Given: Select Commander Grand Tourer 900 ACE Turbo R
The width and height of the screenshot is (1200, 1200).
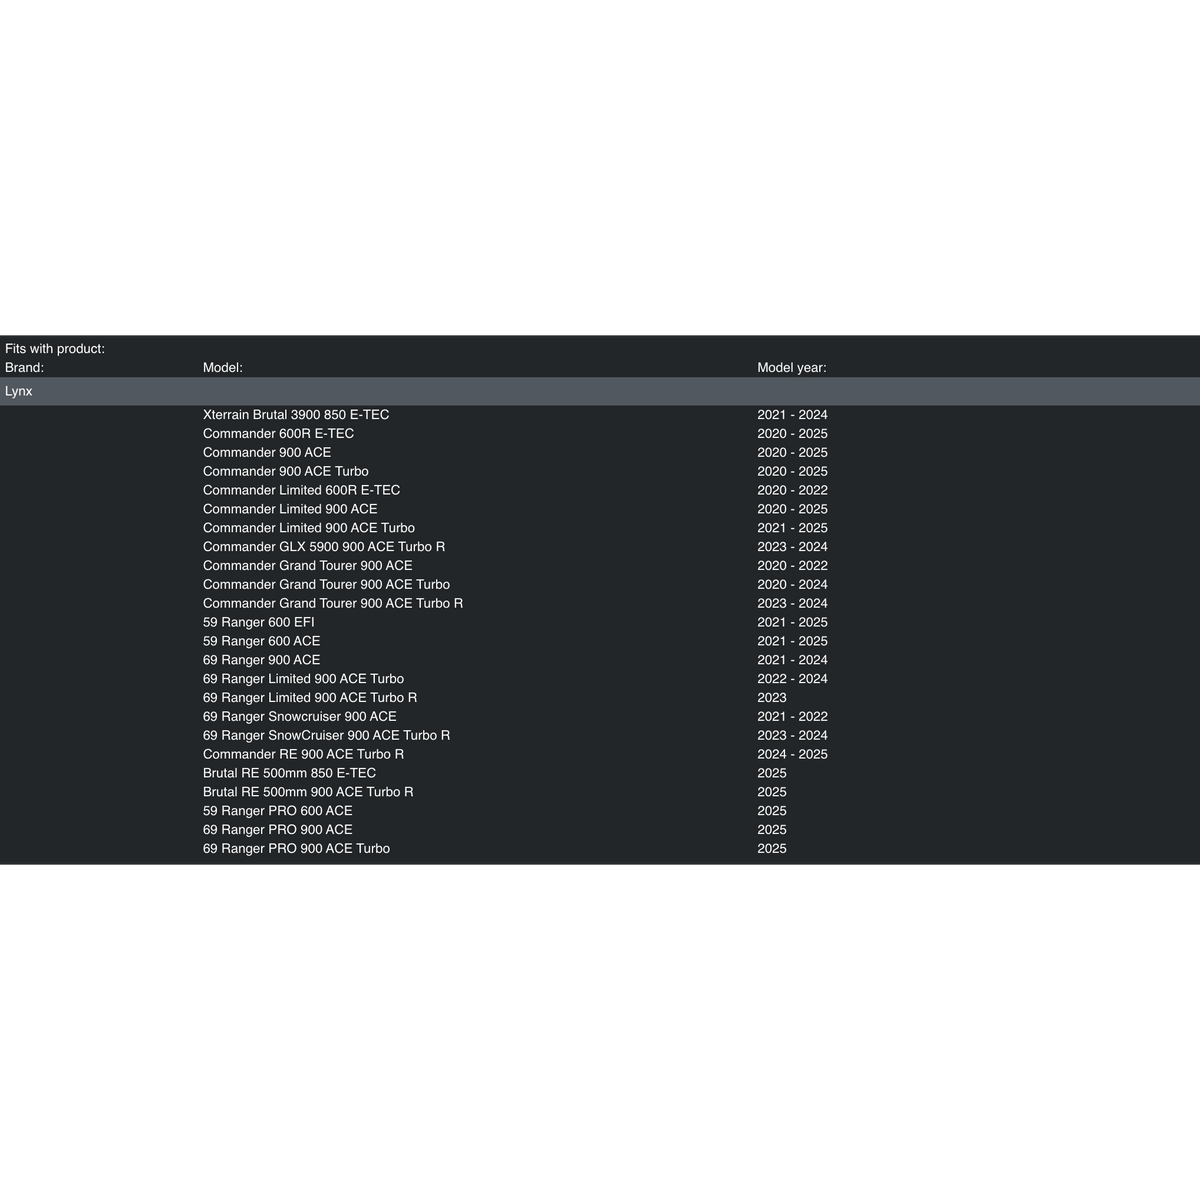Looking at the screenshot, I should 333,604.
